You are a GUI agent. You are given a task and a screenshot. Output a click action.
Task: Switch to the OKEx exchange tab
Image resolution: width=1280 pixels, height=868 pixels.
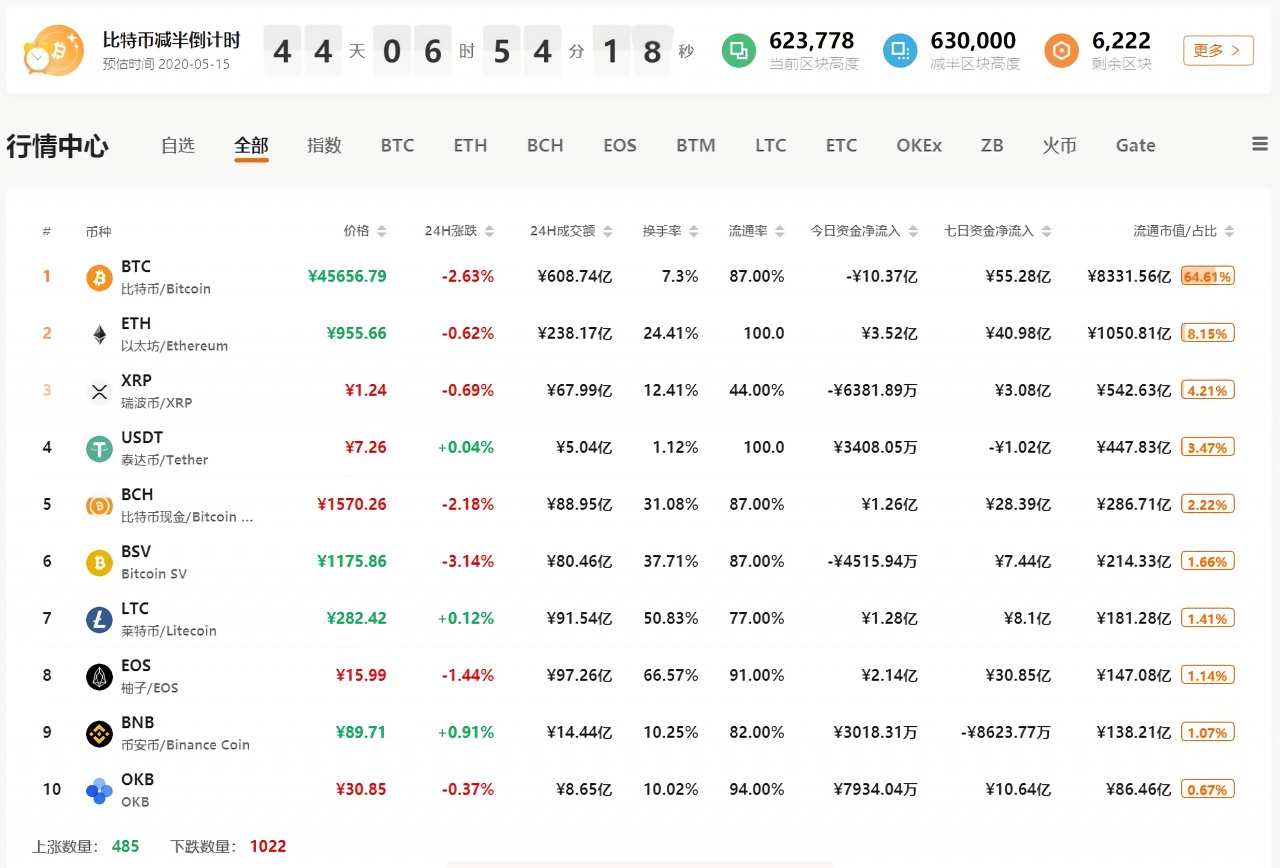point(919,145)
